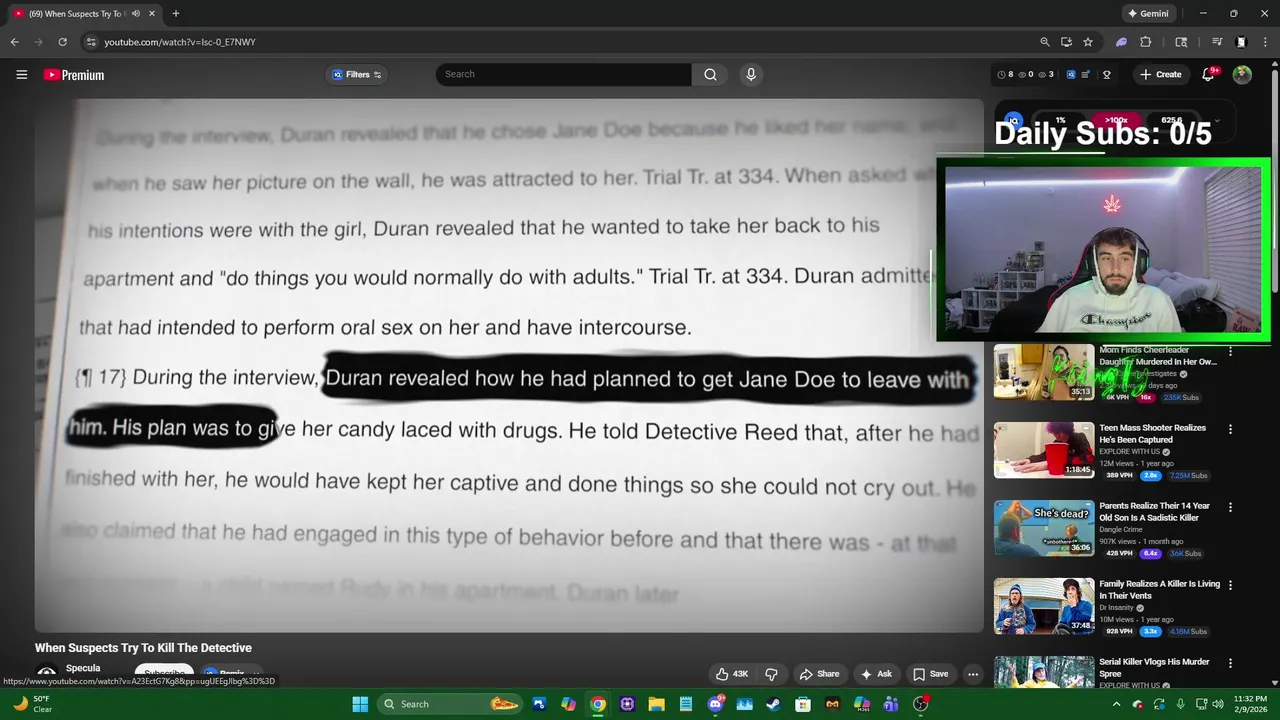Open File Explorer from the taskbar

[656, 704]
